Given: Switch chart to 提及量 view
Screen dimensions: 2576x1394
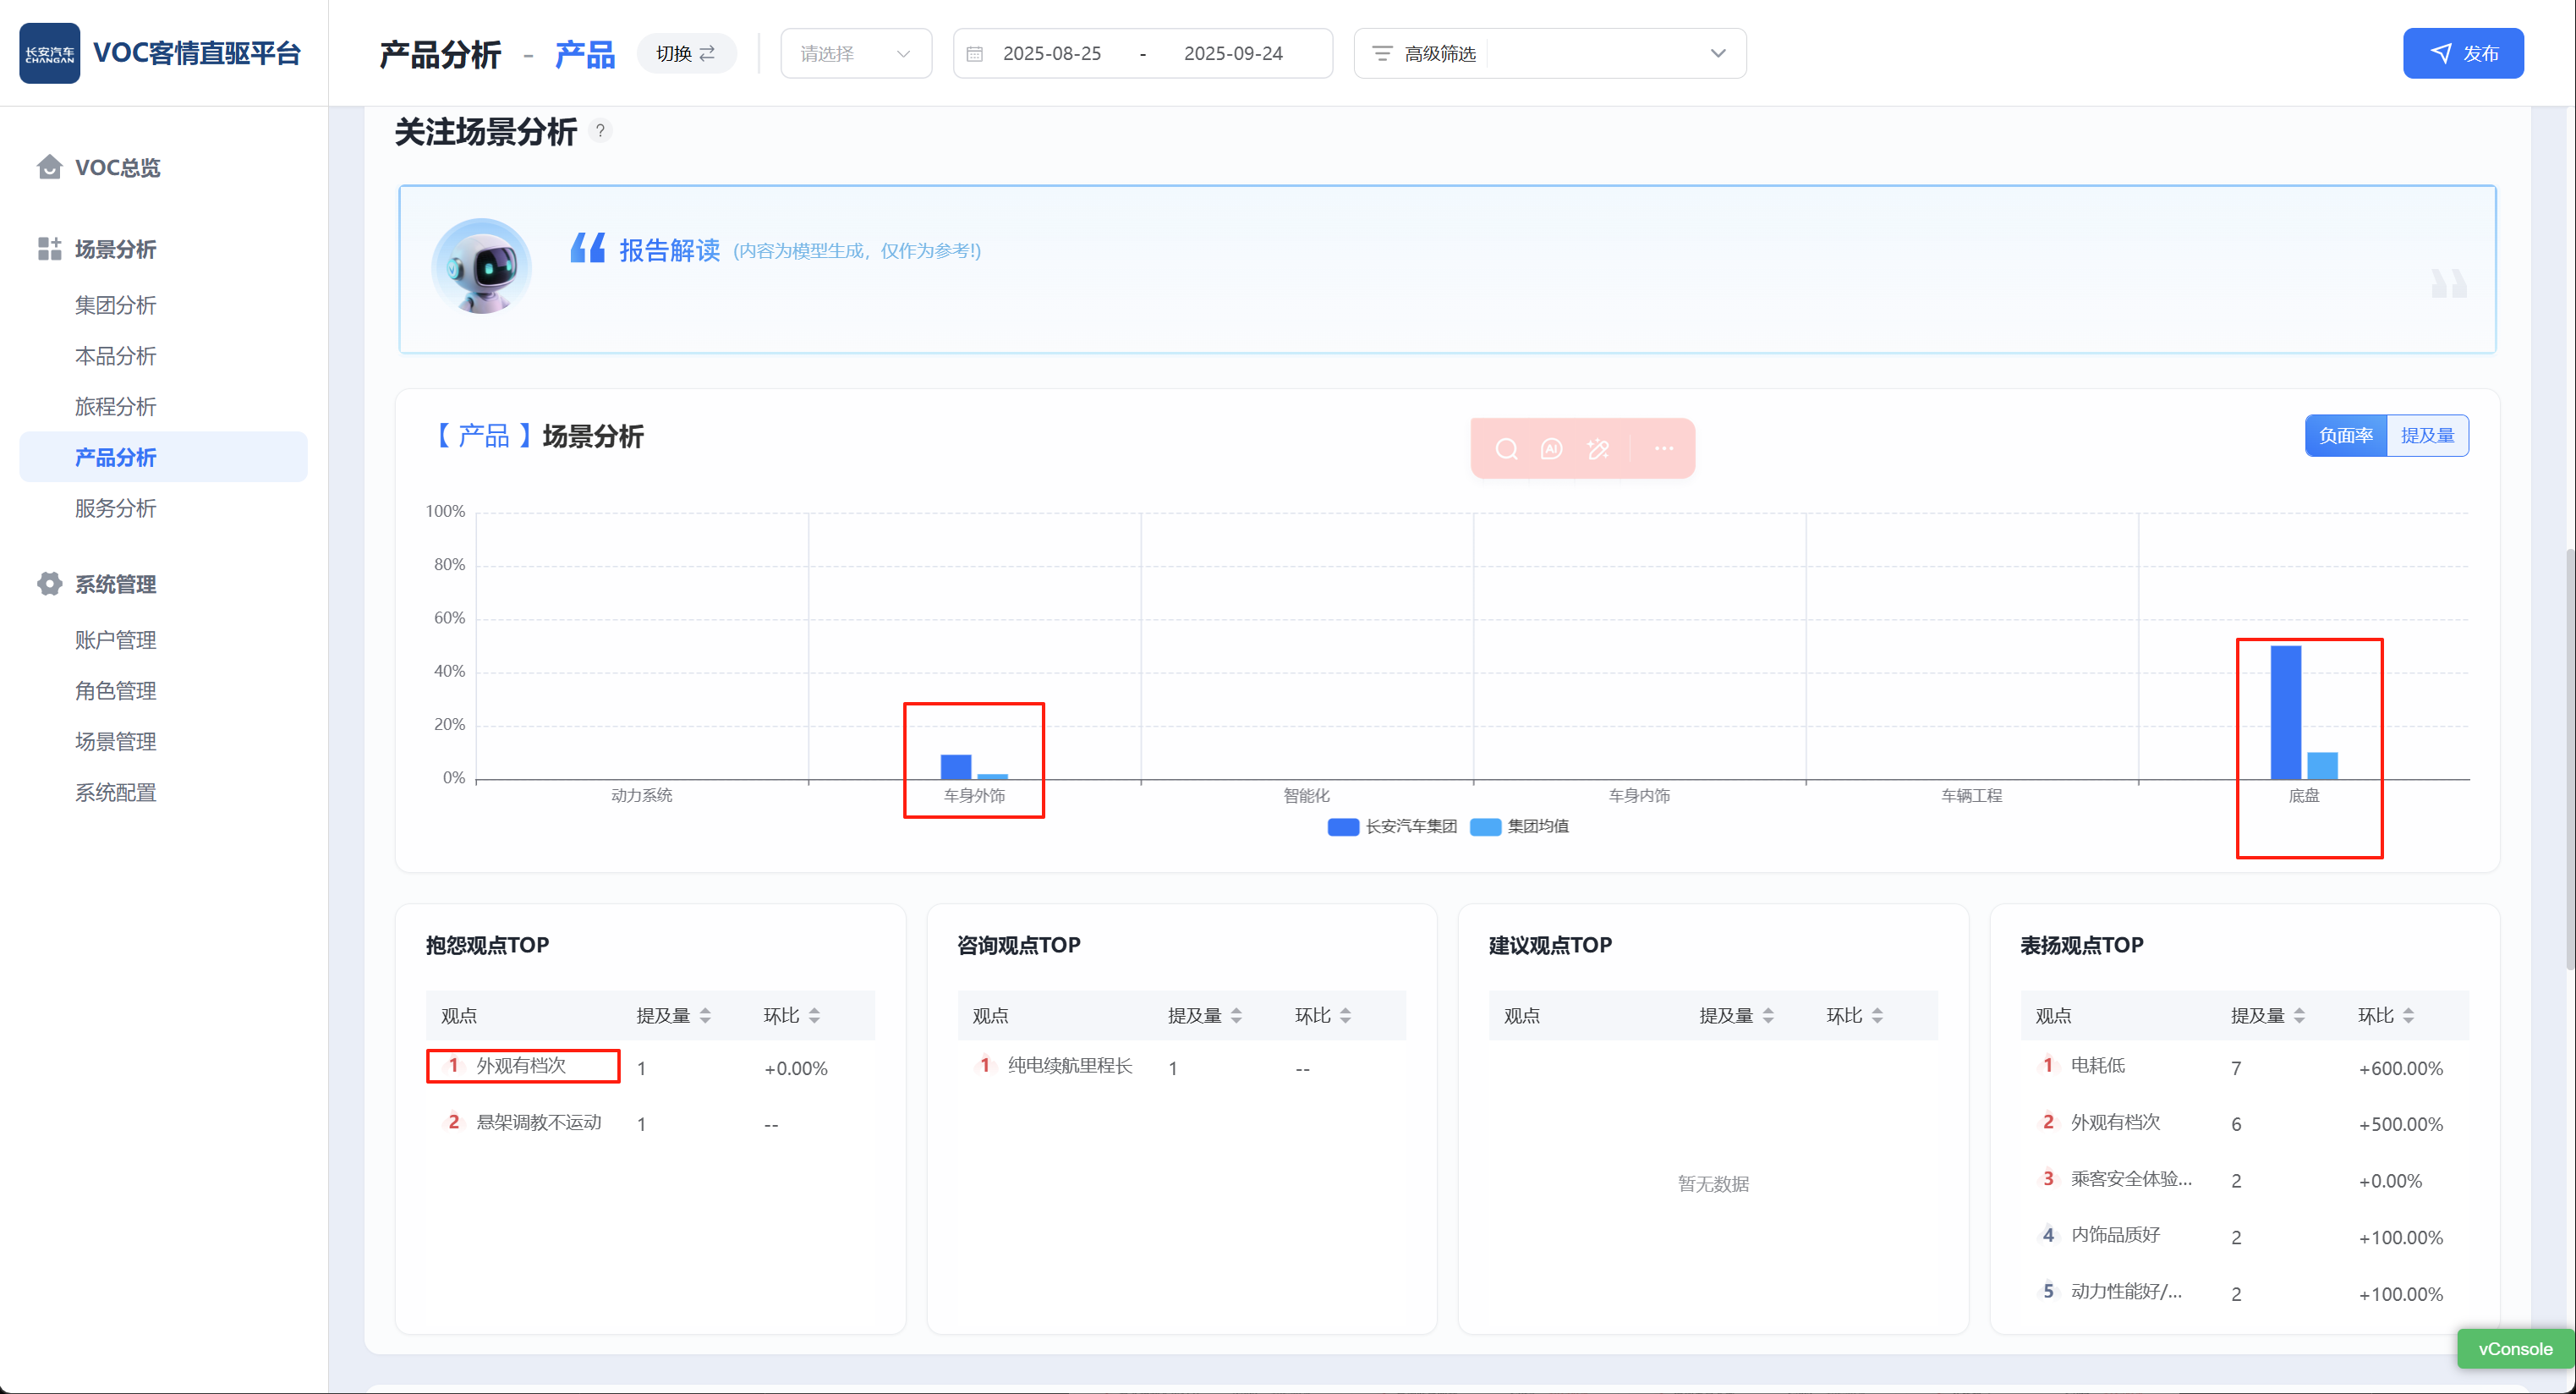Looking at the screenshot, I should 2427,436.
